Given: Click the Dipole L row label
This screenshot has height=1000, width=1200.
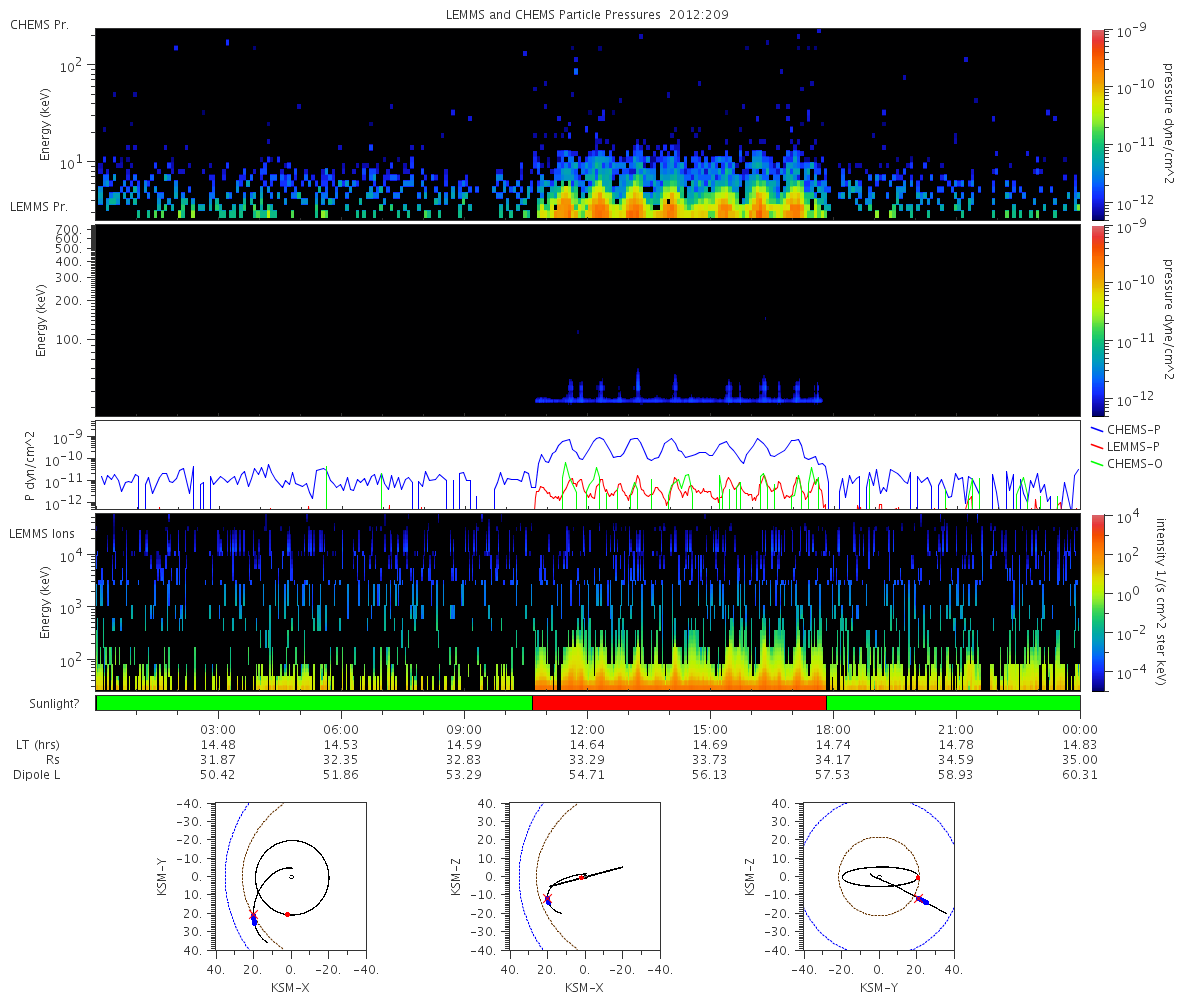Looking at the screenshot, I should click(41, 775).
